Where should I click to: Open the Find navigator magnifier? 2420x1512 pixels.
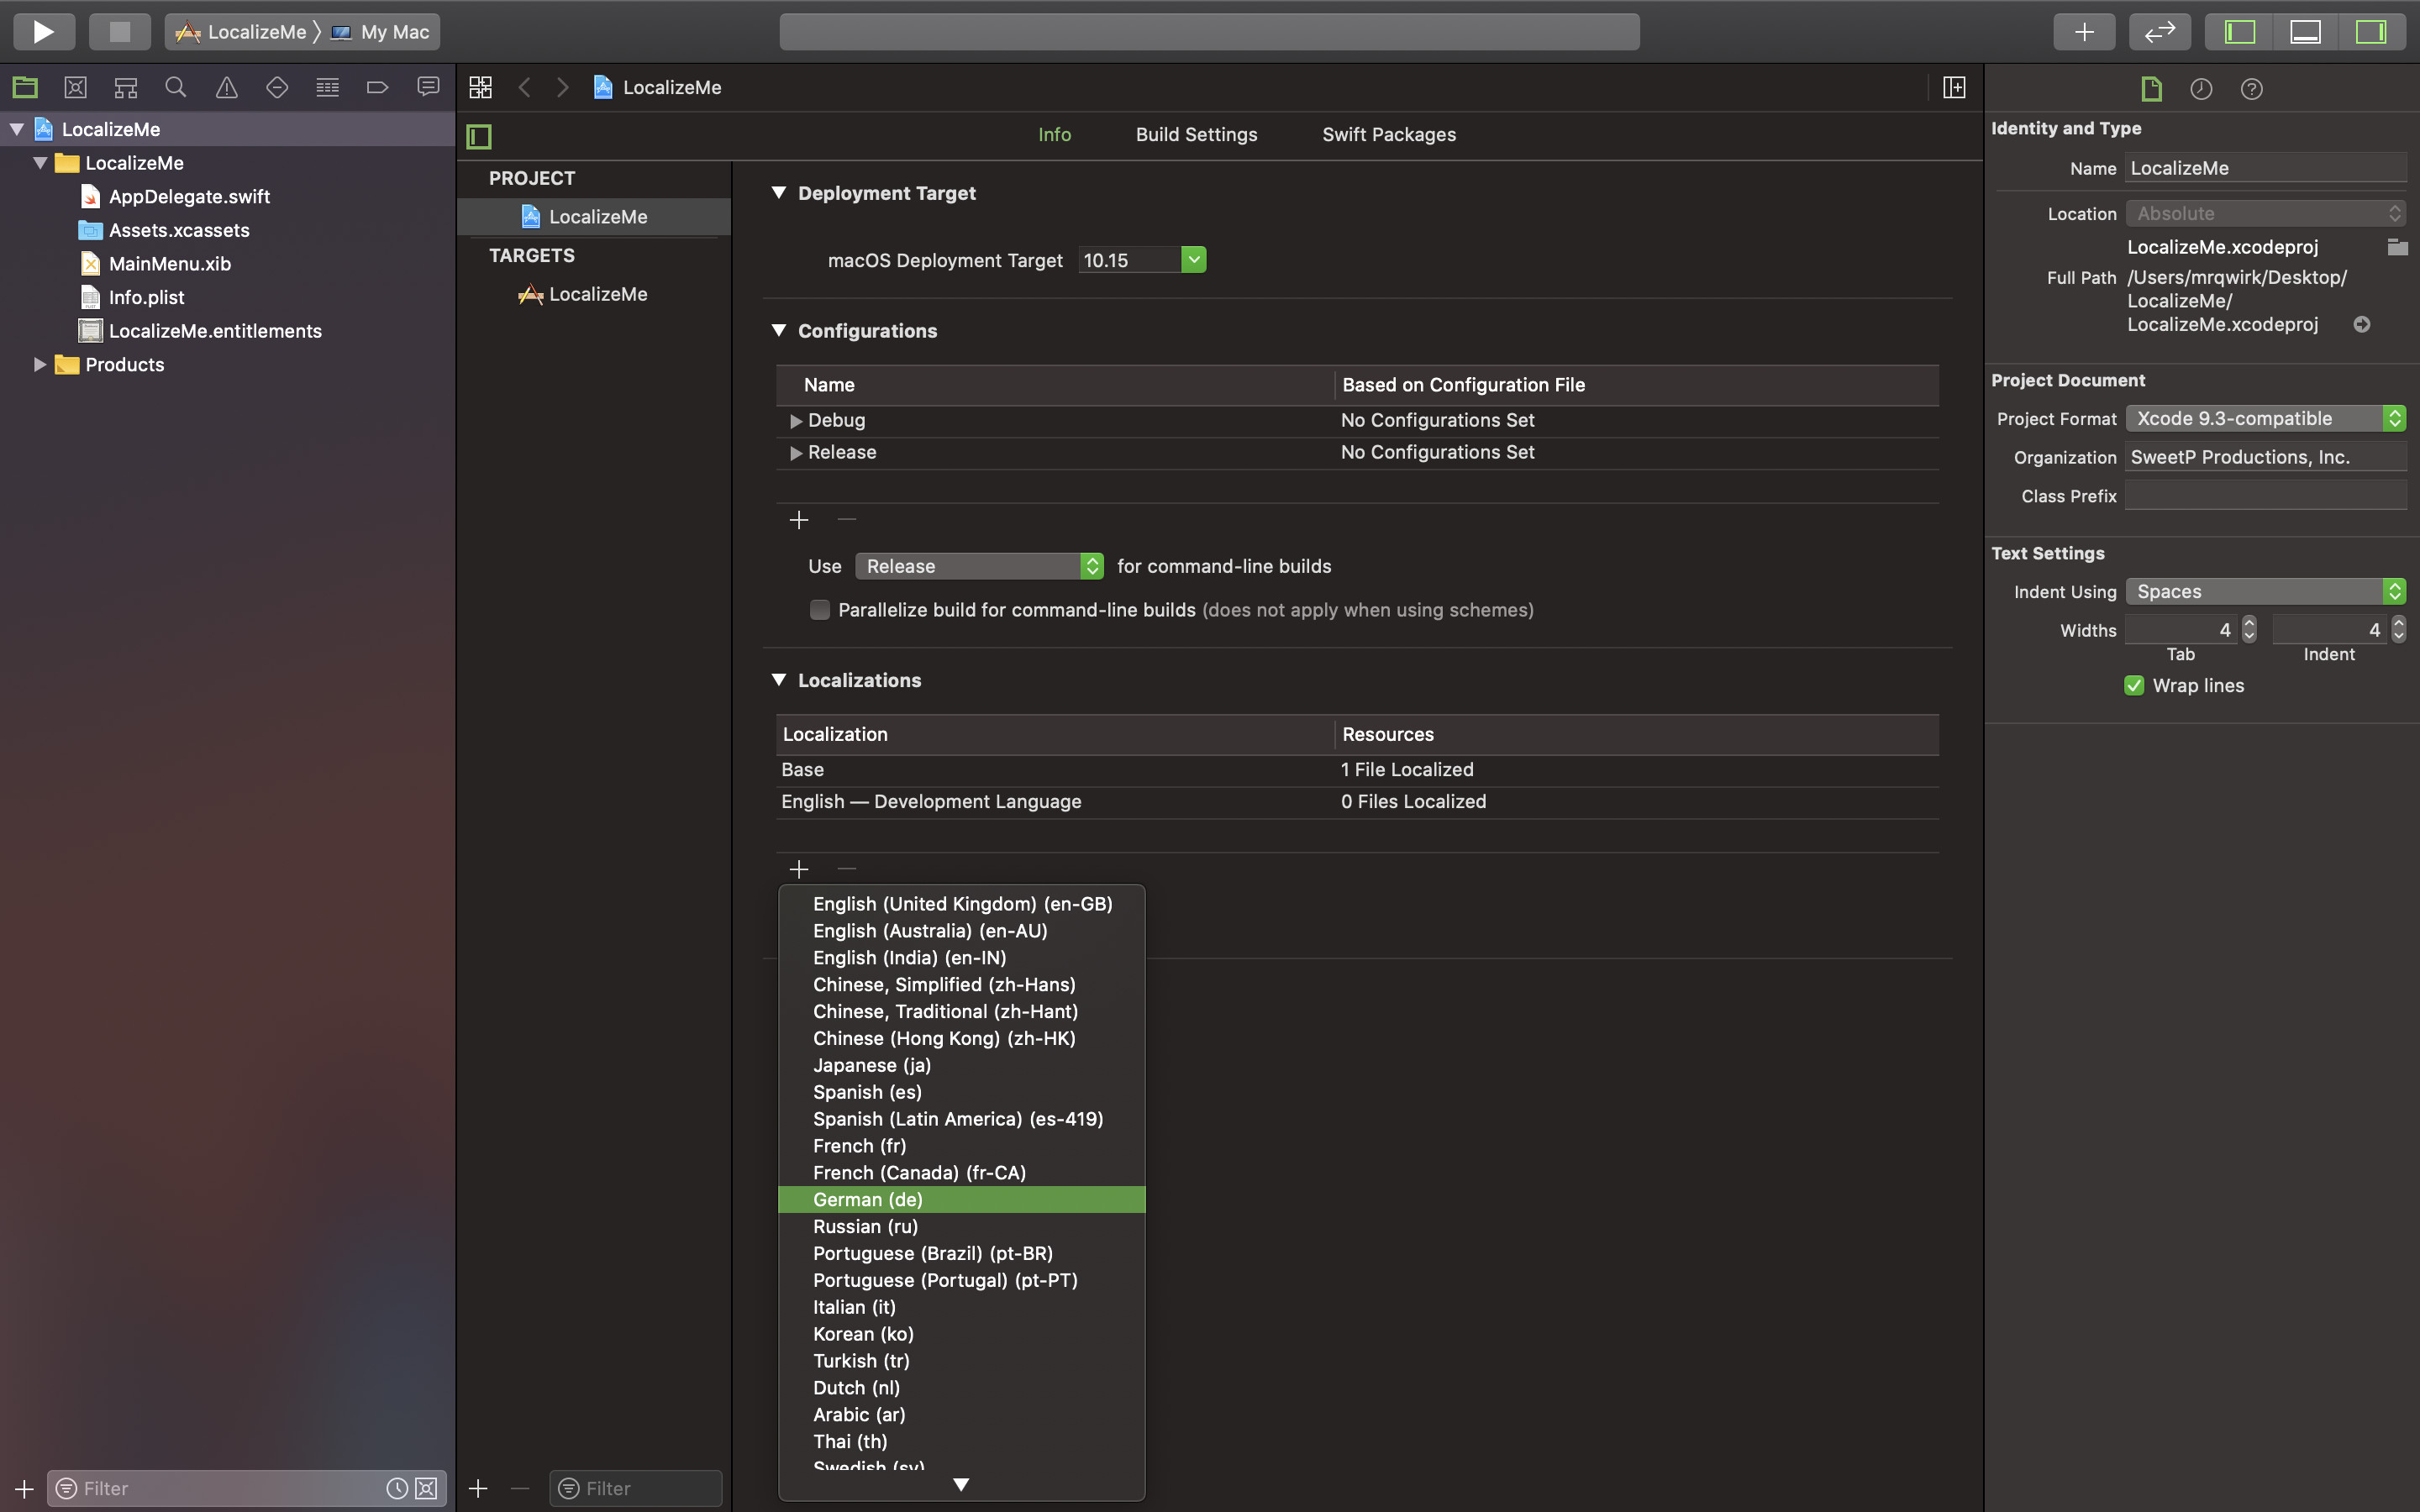pyautogui.click(x=176, y=88)
